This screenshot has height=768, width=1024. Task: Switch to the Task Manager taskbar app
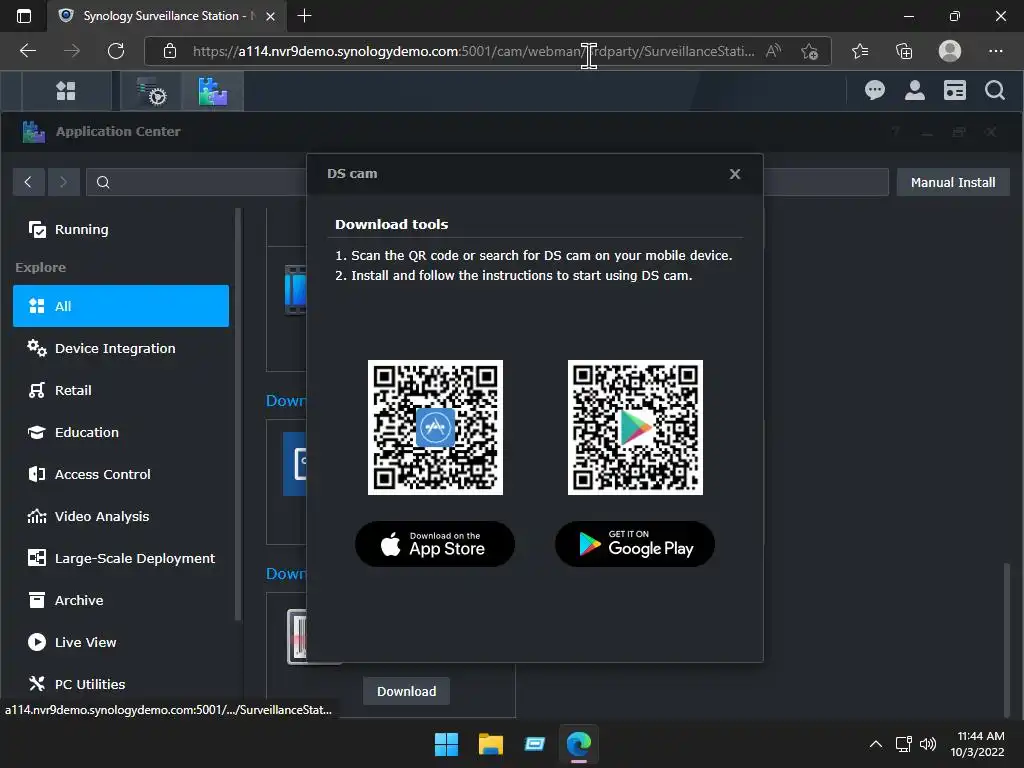click(x=152, y=91)
